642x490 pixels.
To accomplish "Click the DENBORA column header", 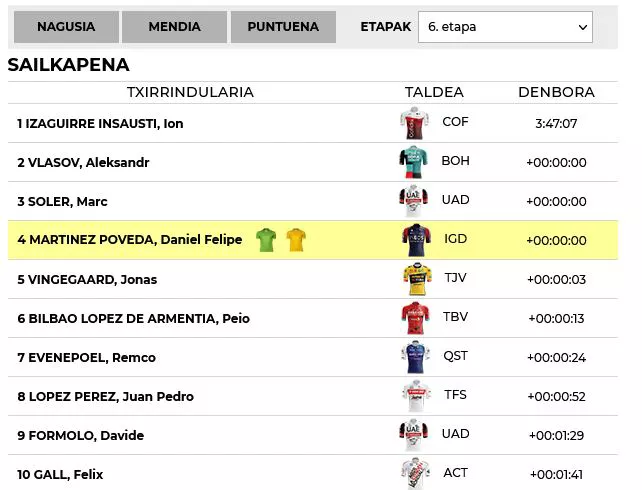I will coord(556,92).
